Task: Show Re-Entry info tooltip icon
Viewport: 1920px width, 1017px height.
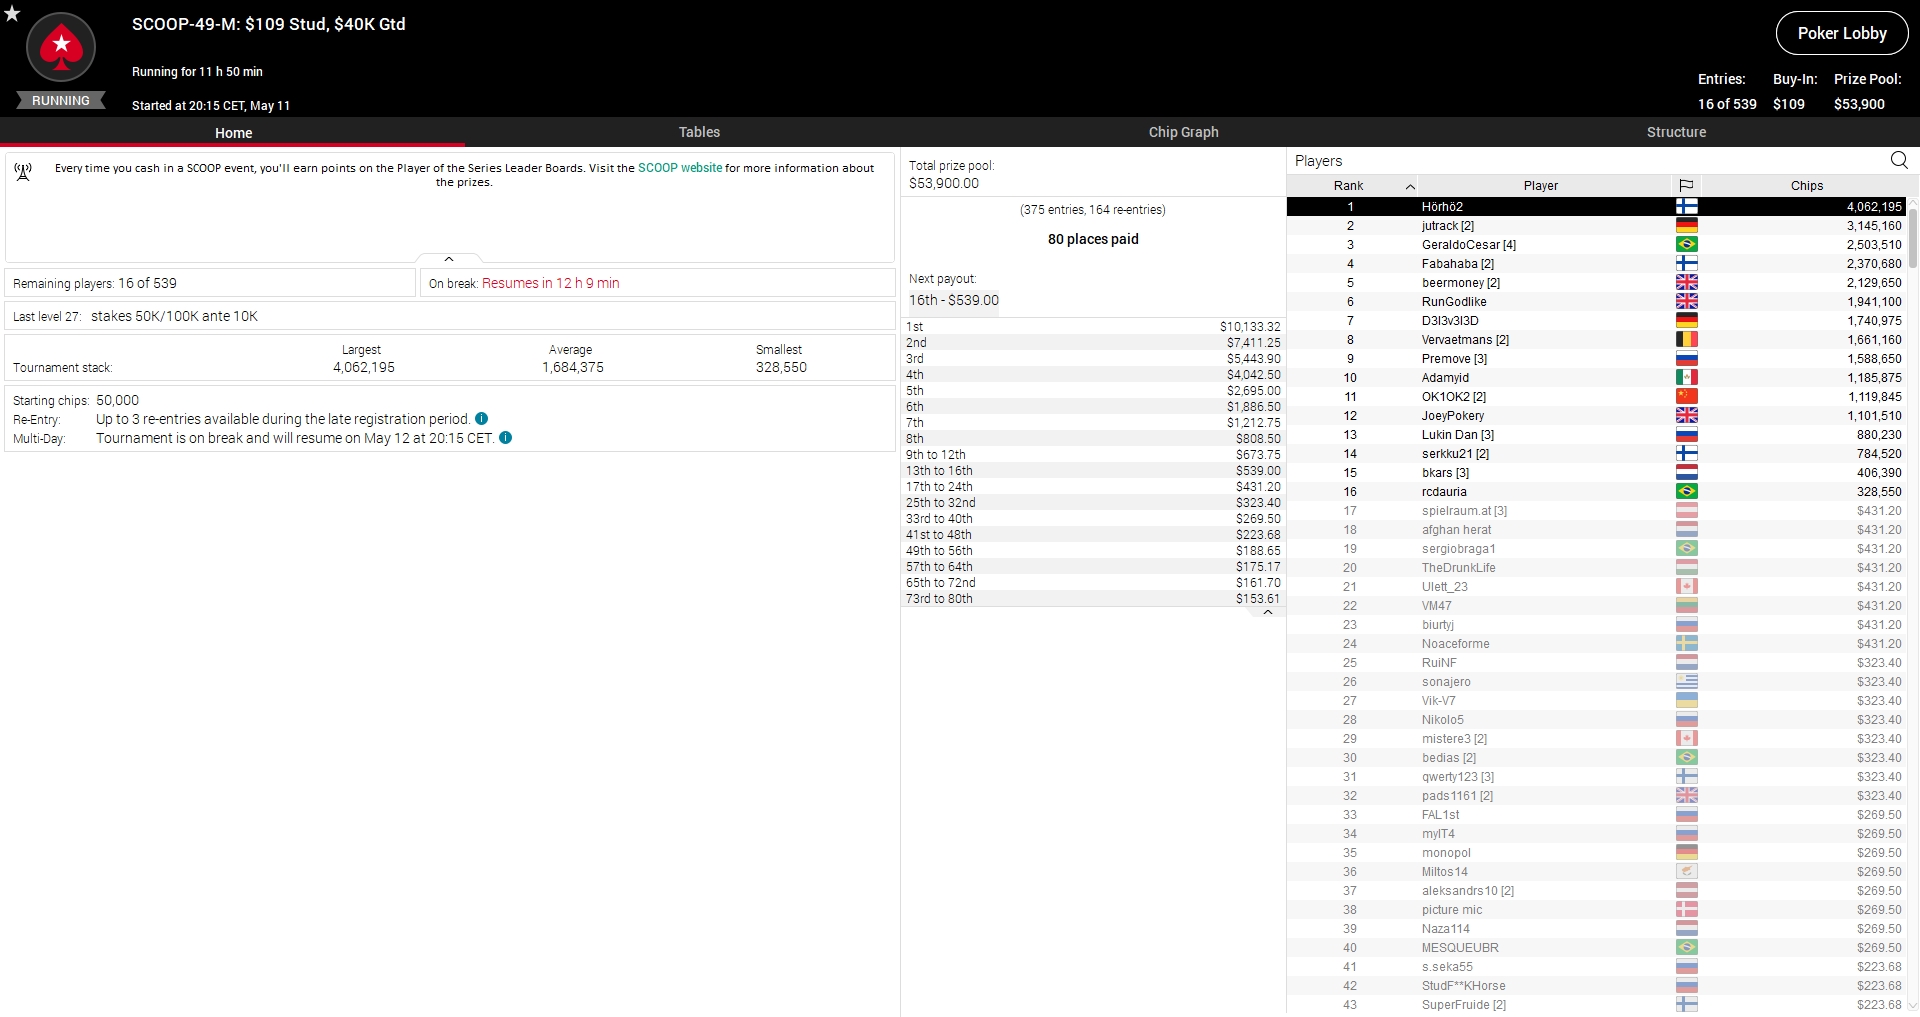Action: click(x=482, y=419)
